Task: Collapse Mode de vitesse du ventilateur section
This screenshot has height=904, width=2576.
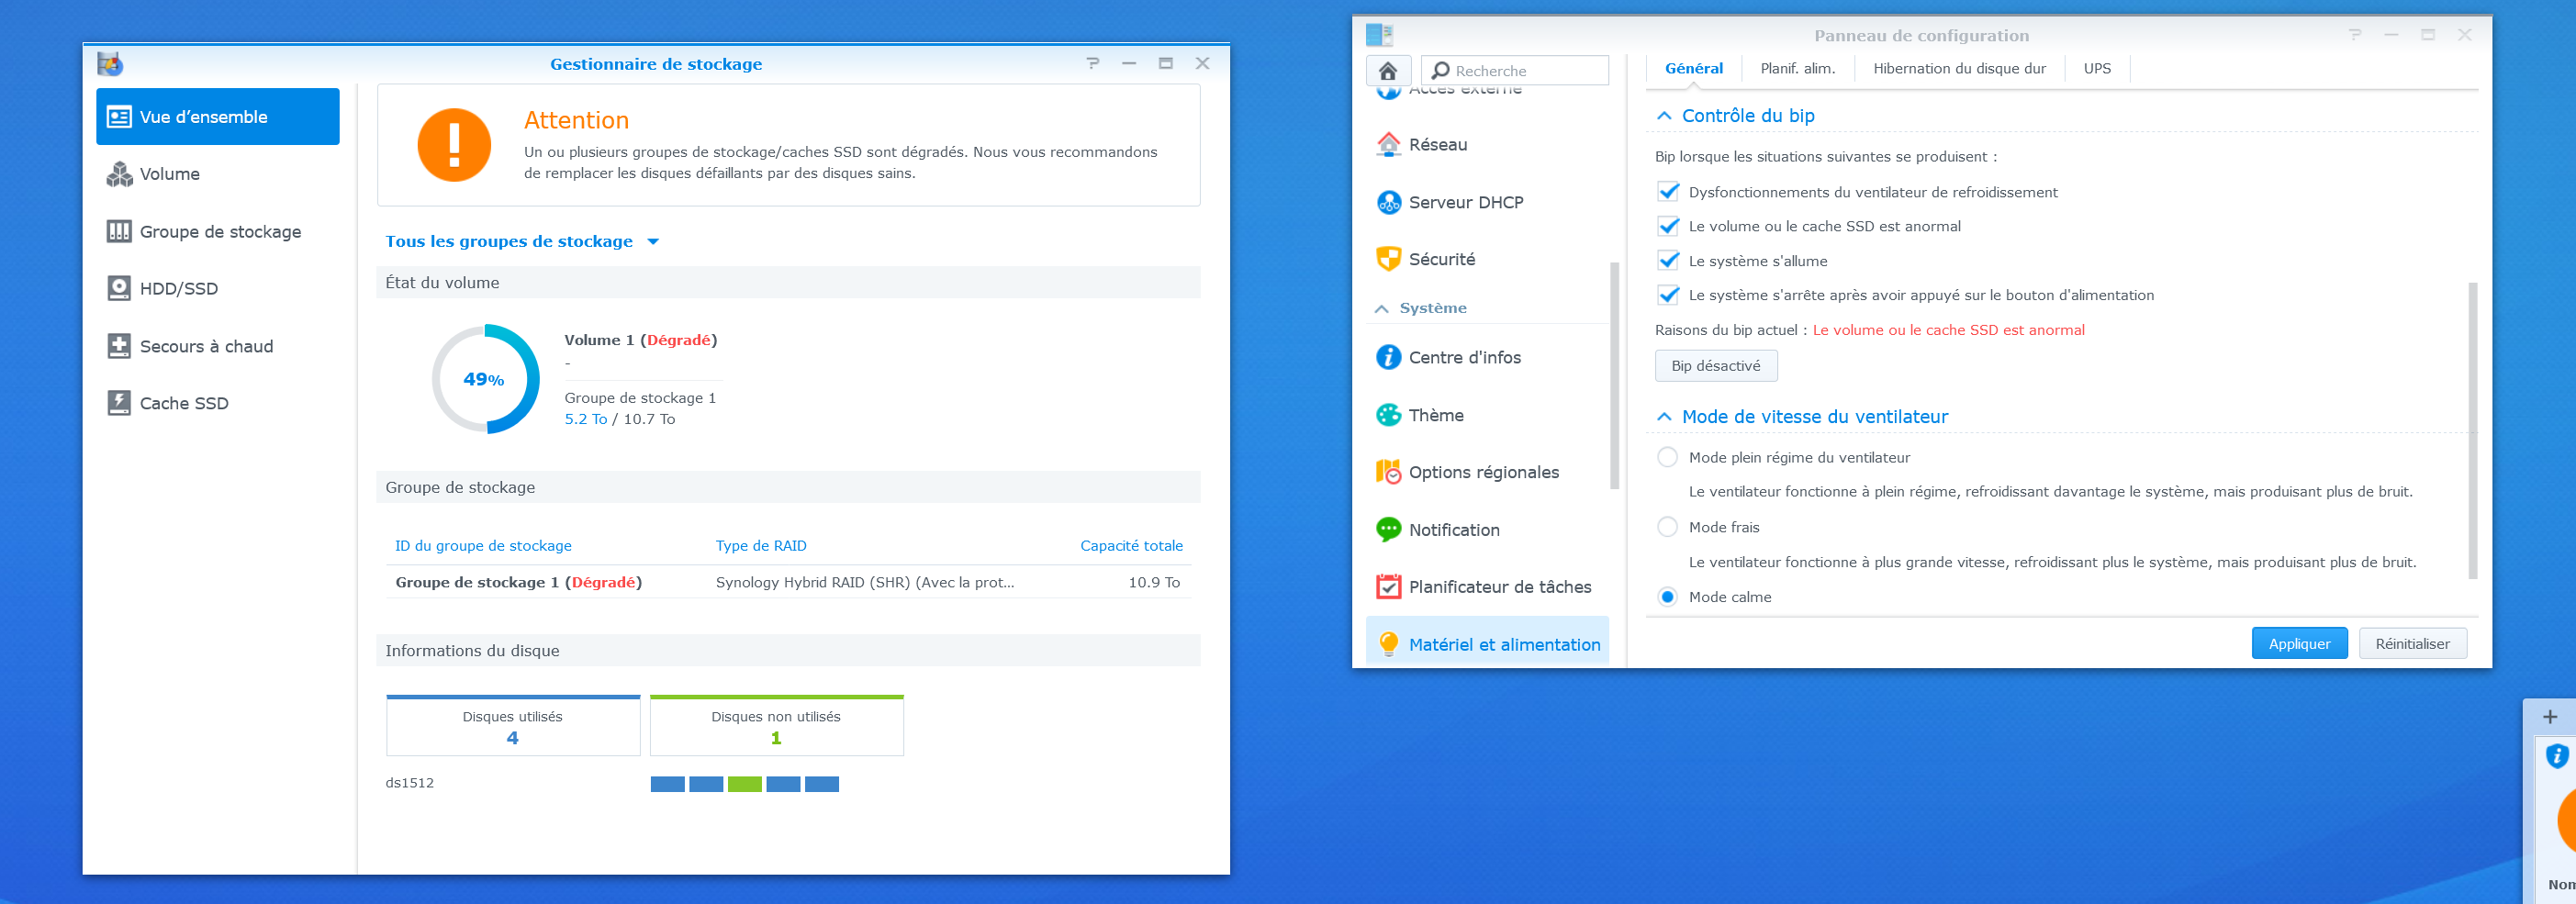Action: click(x=1664, y=417)
